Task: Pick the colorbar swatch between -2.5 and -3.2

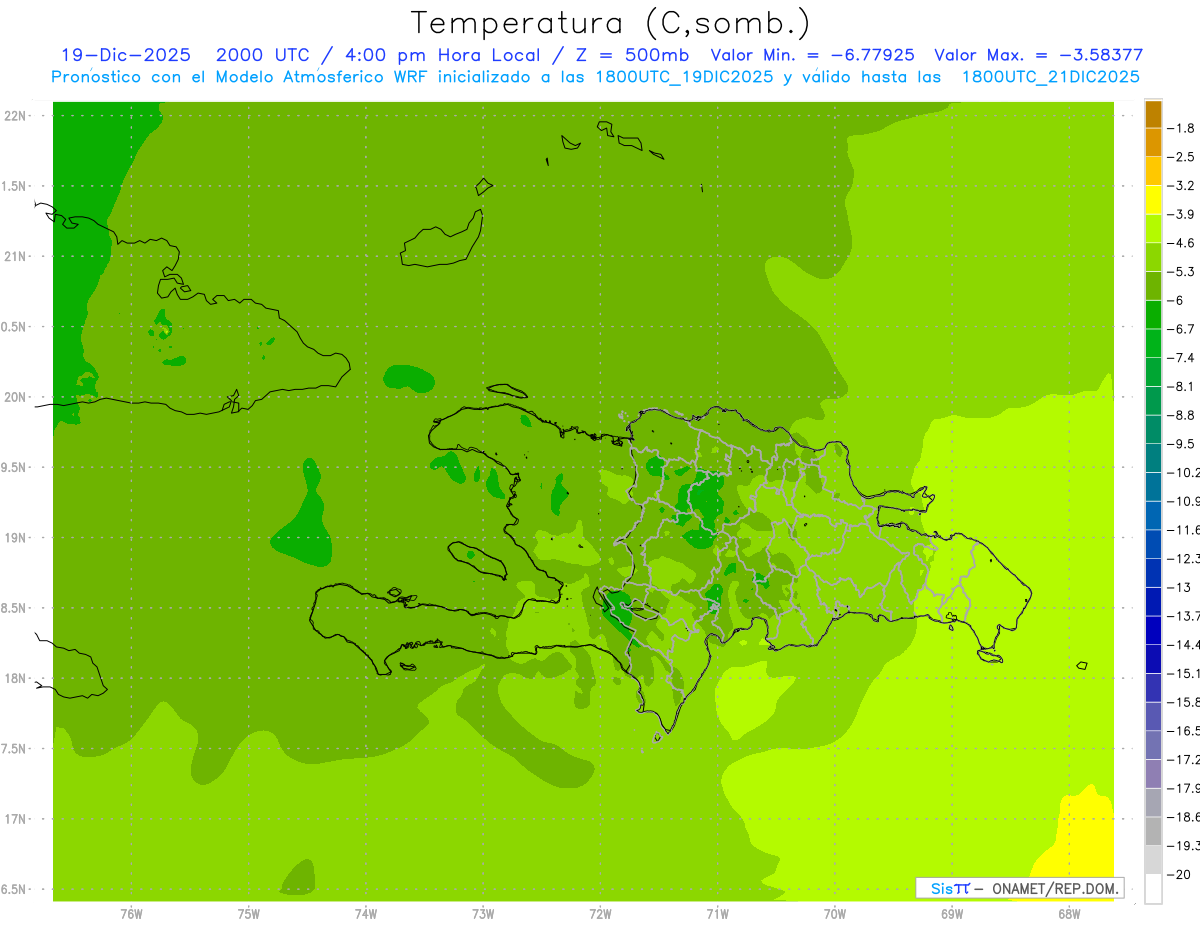Action: (1154, 171)
